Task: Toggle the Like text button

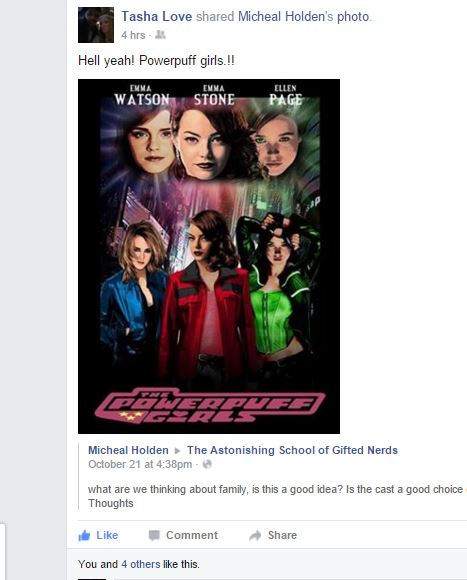Action: click(x=107, y=535)
